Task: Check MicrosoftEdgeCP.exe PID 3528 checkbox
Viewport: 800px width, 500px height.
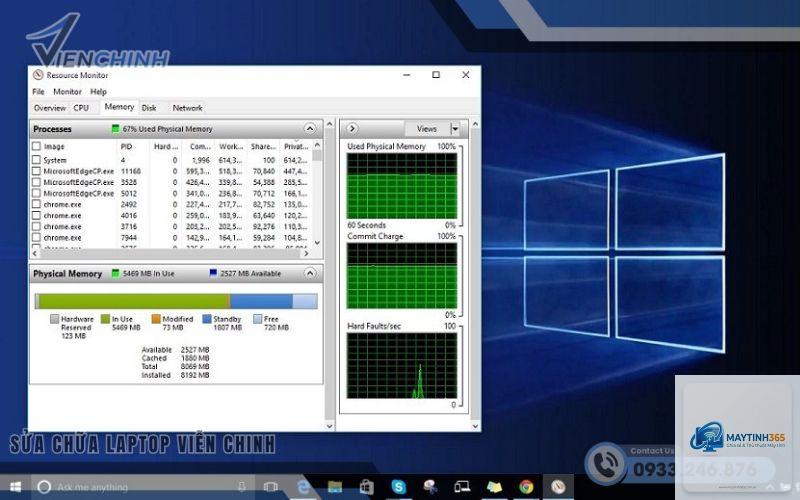Action: click(36, 182)
